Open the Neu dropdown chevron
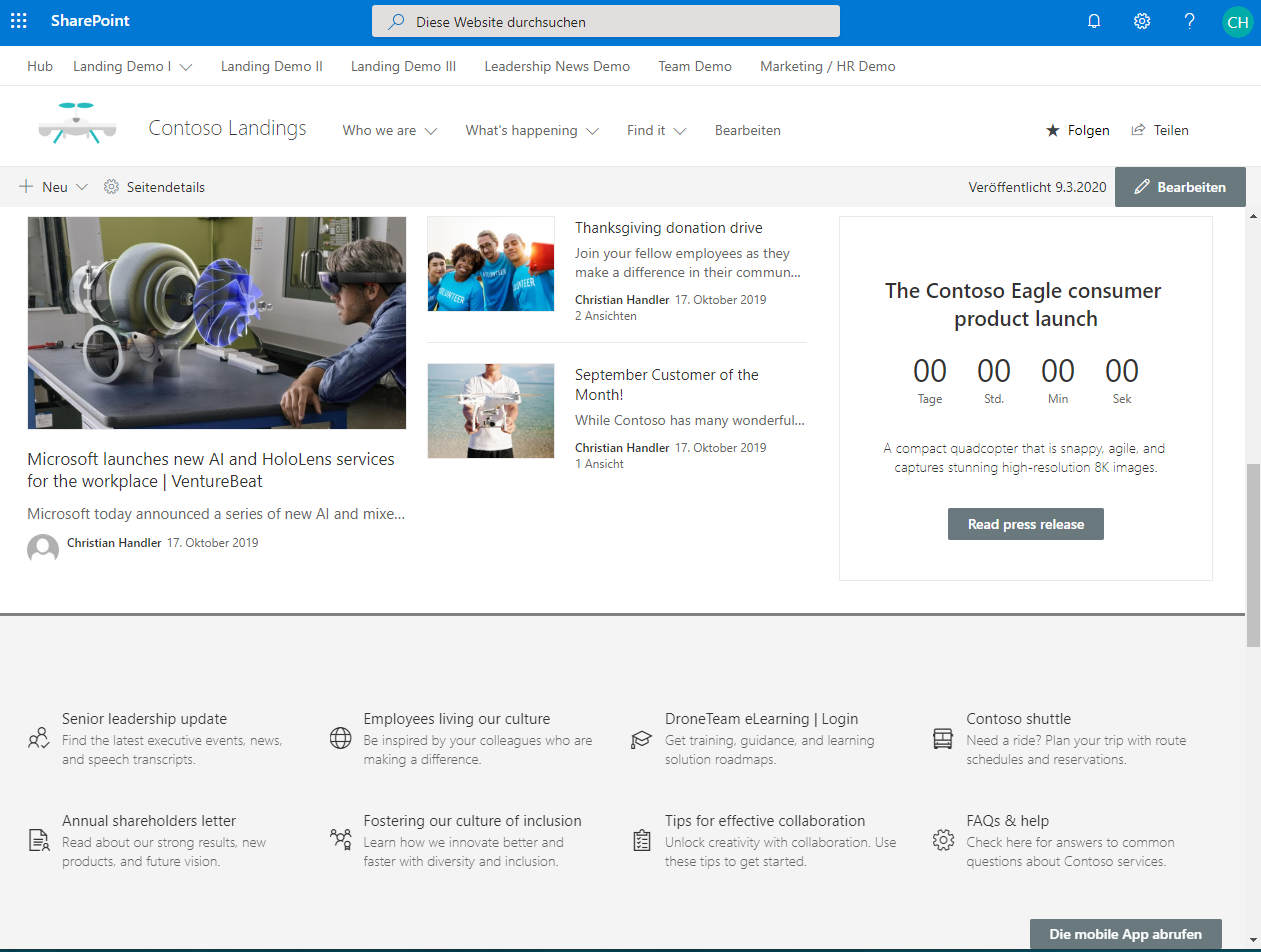1261x952 pixels. (x=82, y=187)
